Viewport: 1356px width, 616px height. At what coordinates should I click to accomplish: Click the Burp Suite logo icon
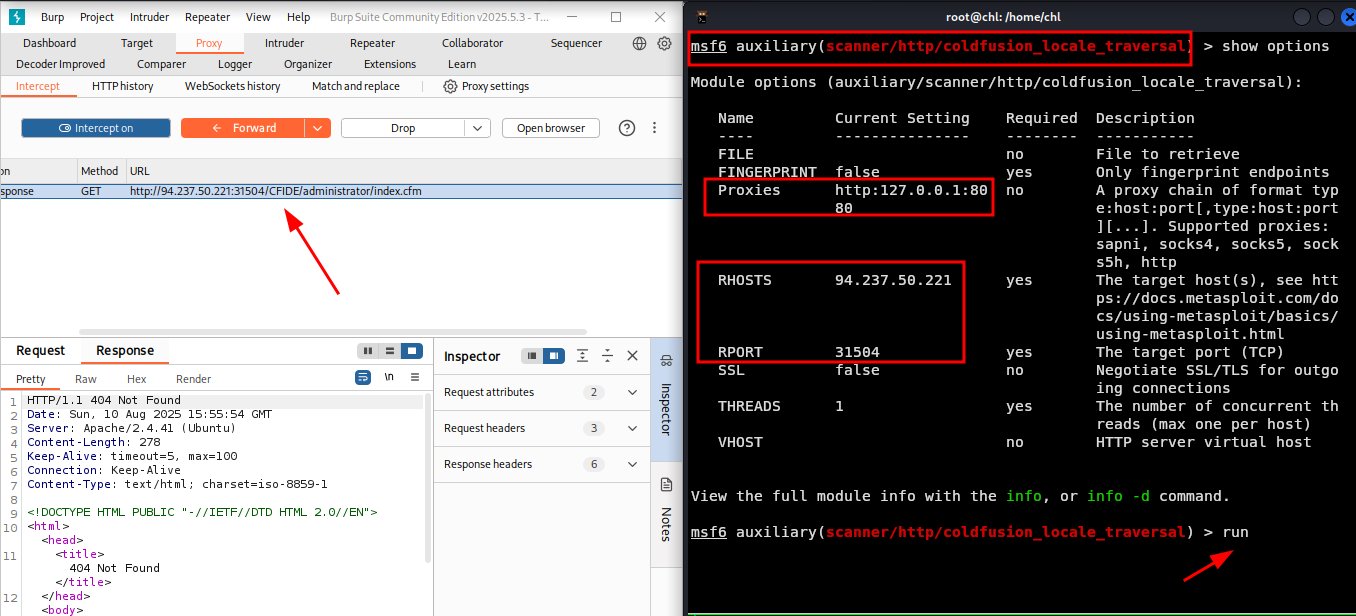(x=17, y=17)
